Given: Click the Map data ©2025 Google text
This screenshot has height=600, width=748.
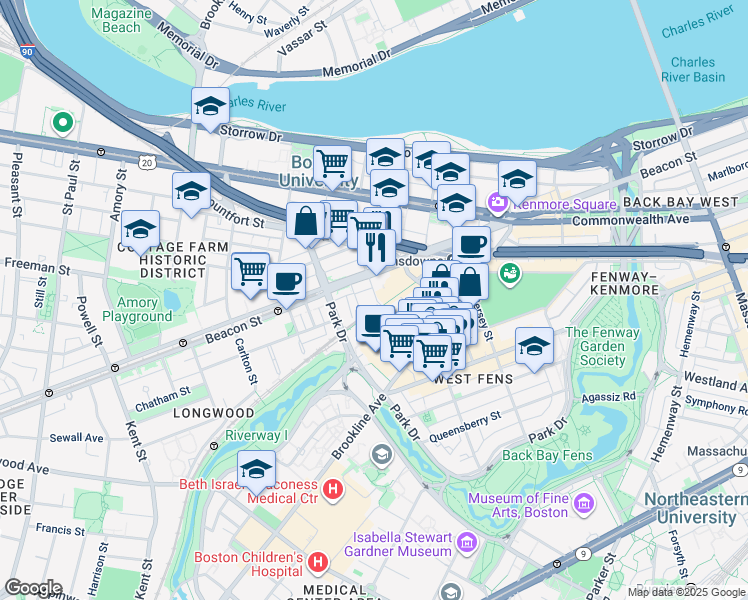Looking at the screenshot, I should pyautogui.click(x=686, y=592).
